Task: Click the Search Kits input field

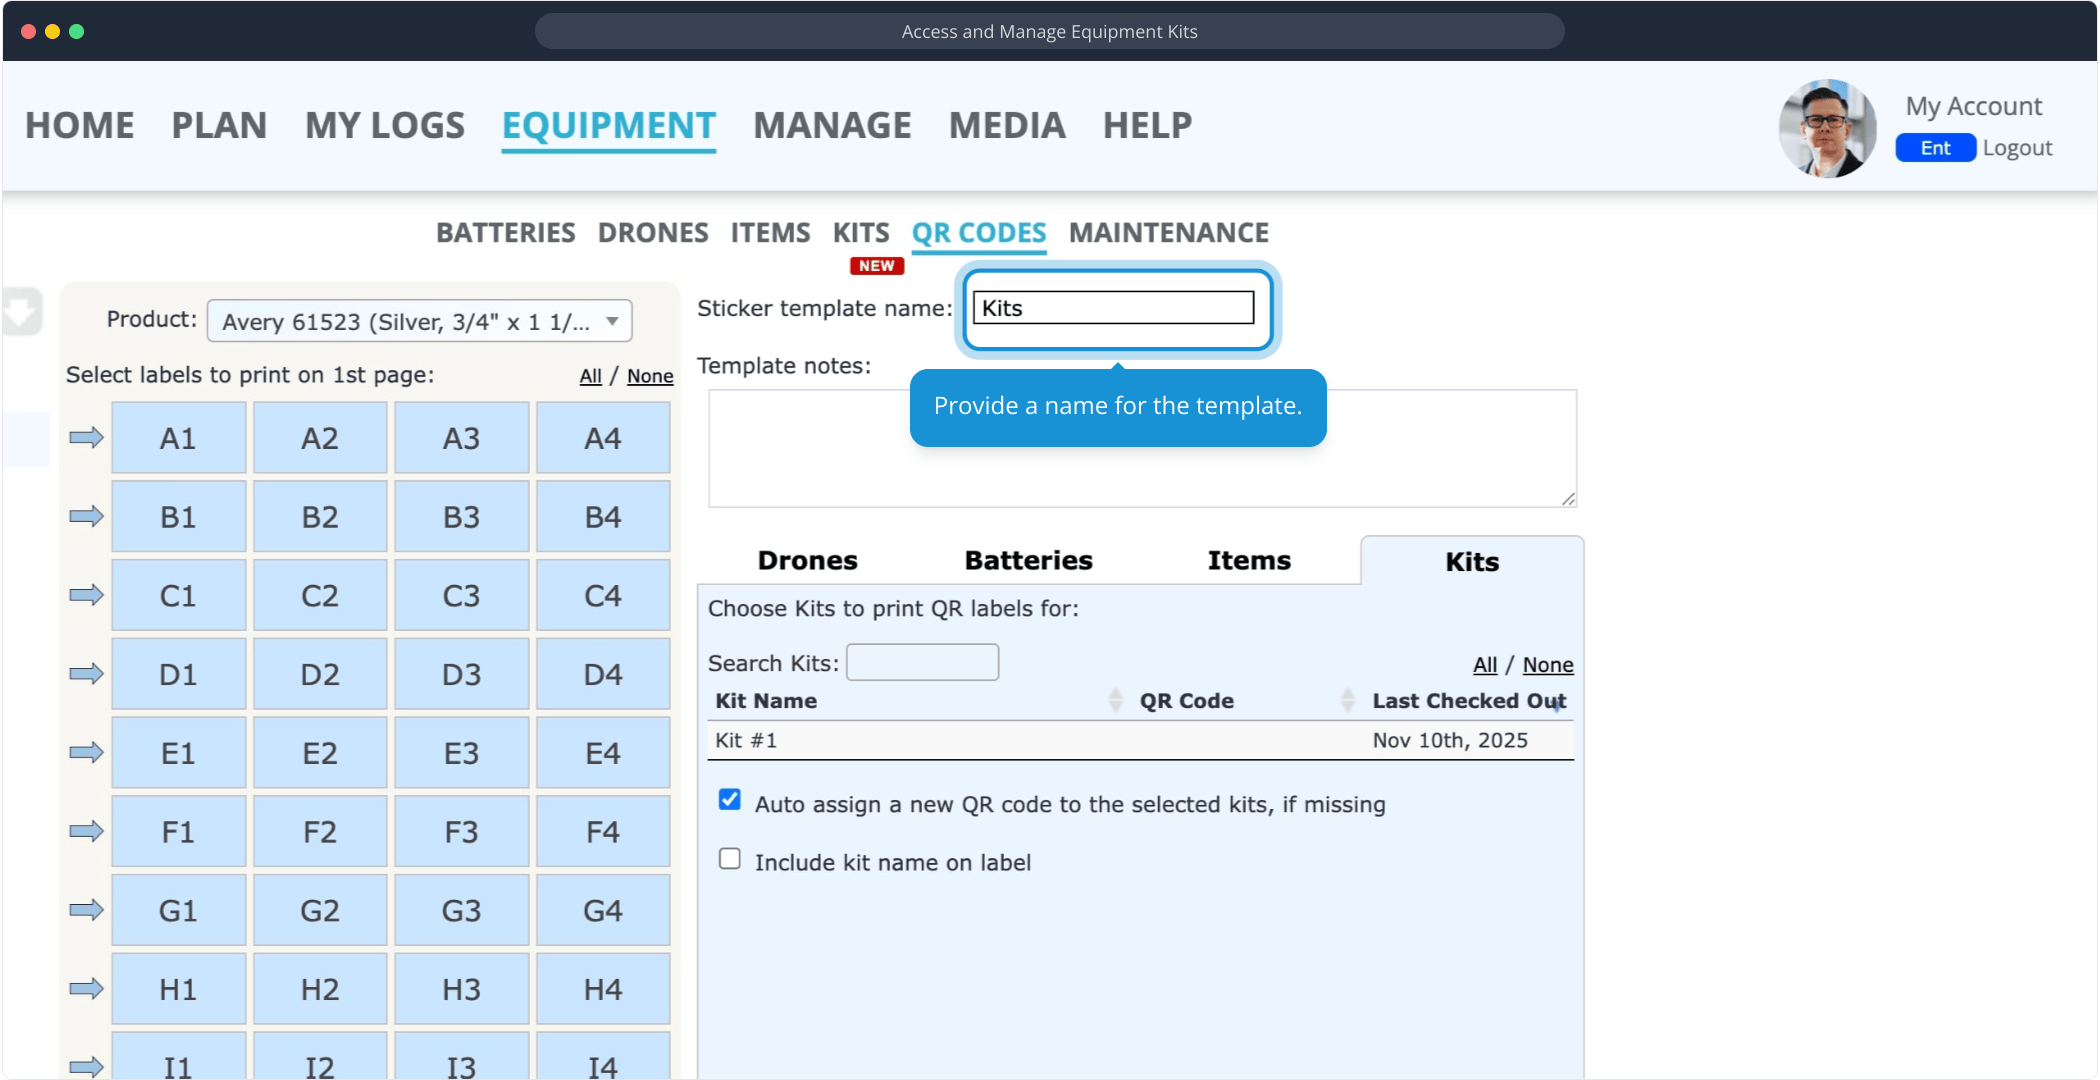Action: pos(922,663)
